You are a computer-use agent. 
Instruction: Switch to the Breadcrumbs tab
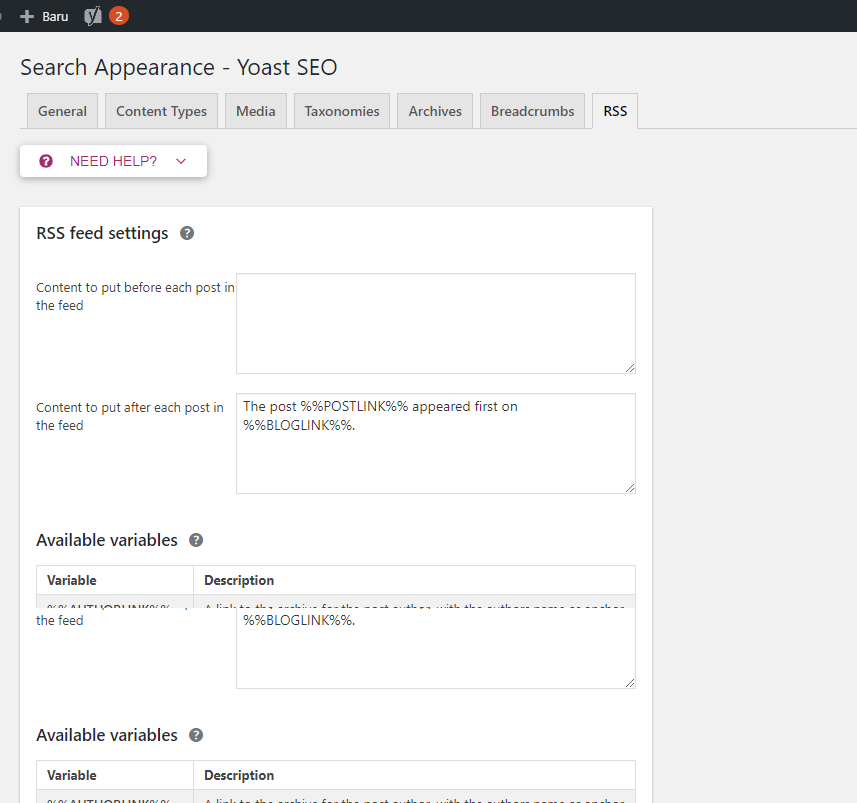coord(532,111)
